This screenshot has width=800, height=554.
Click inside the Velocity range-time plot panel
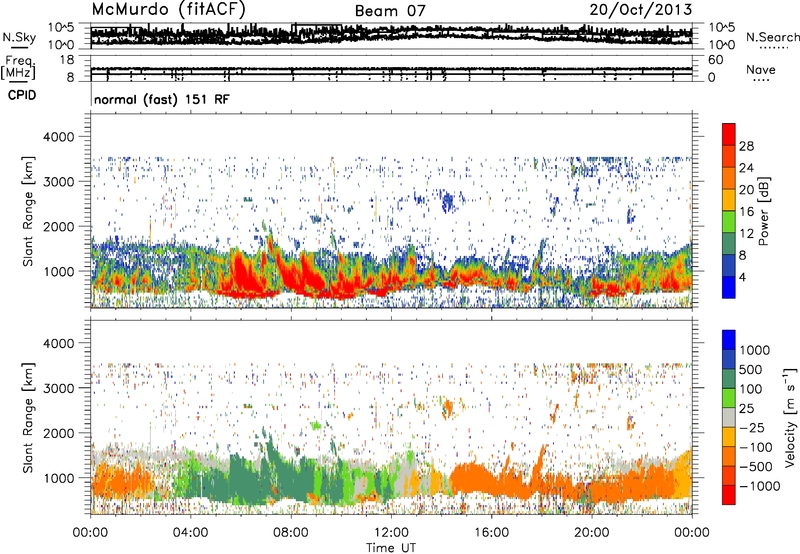pyautogui.click(x=391, y=417)
